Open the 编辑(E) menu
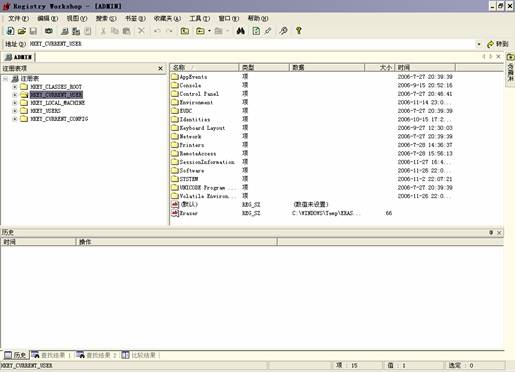Viewport: 515px width, 372px height. (48, 18)
